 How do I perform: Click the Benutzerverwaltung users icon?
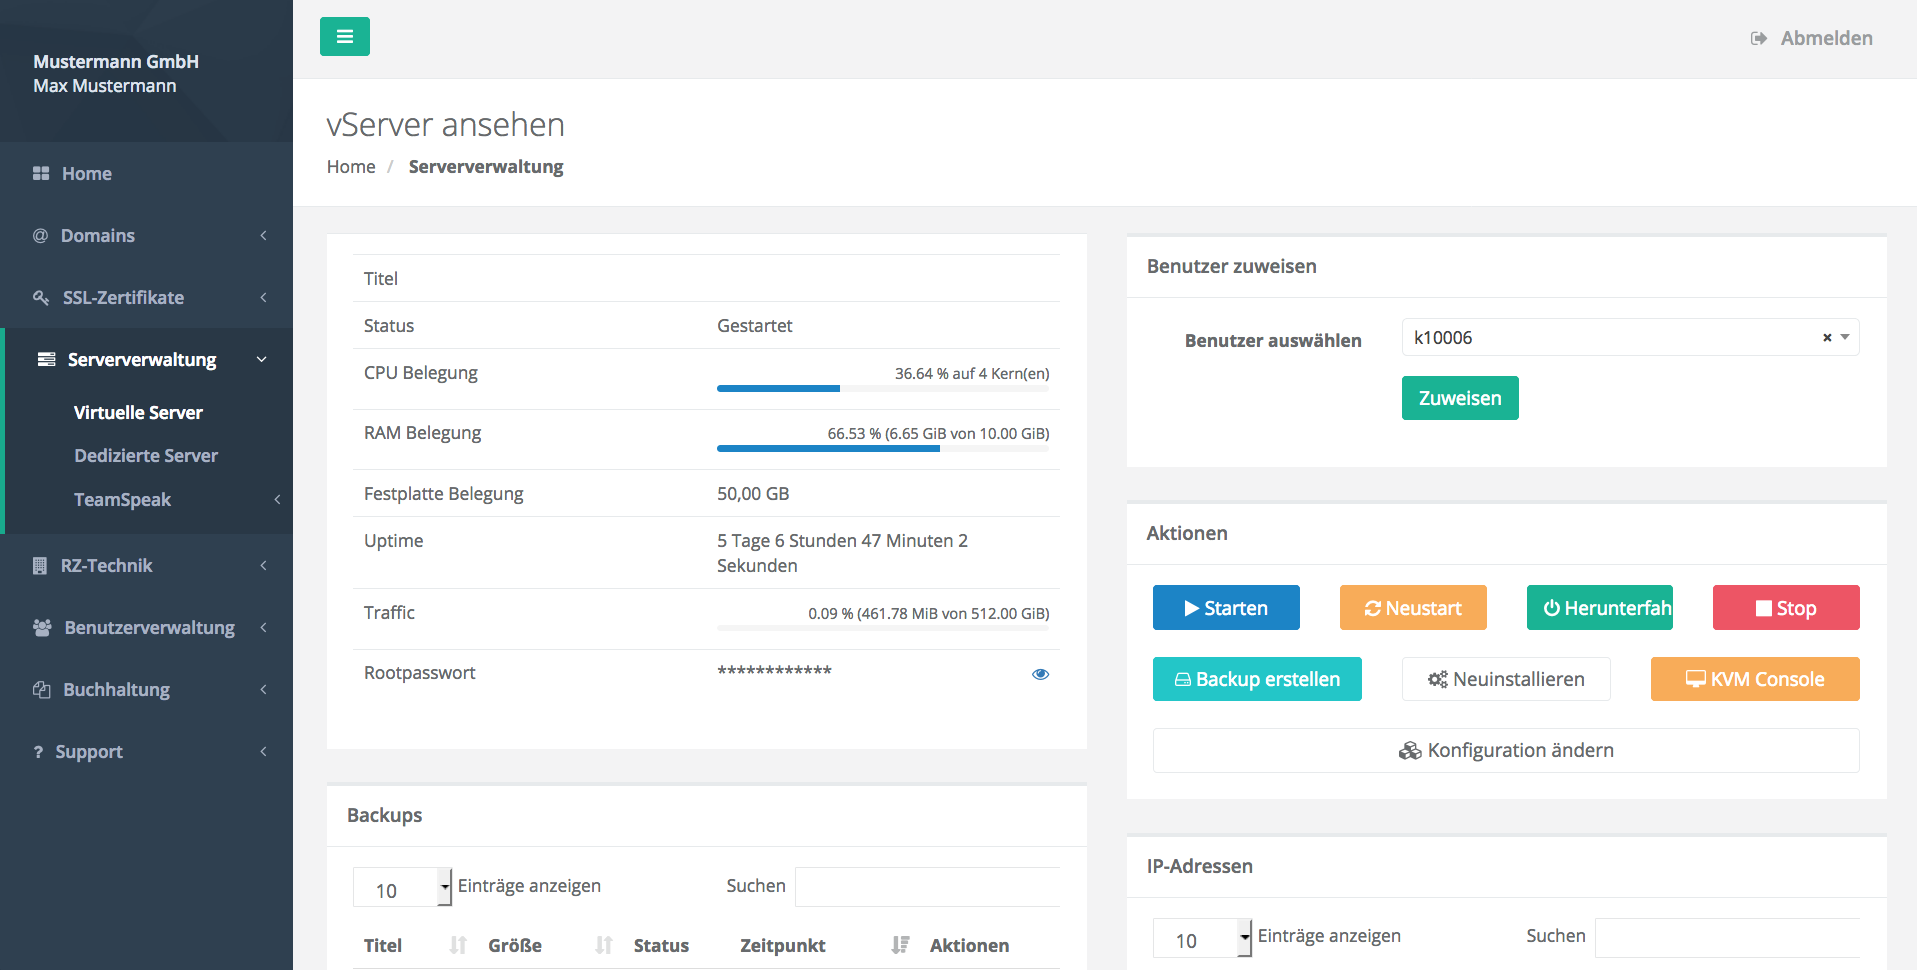(x=42, y=627)
